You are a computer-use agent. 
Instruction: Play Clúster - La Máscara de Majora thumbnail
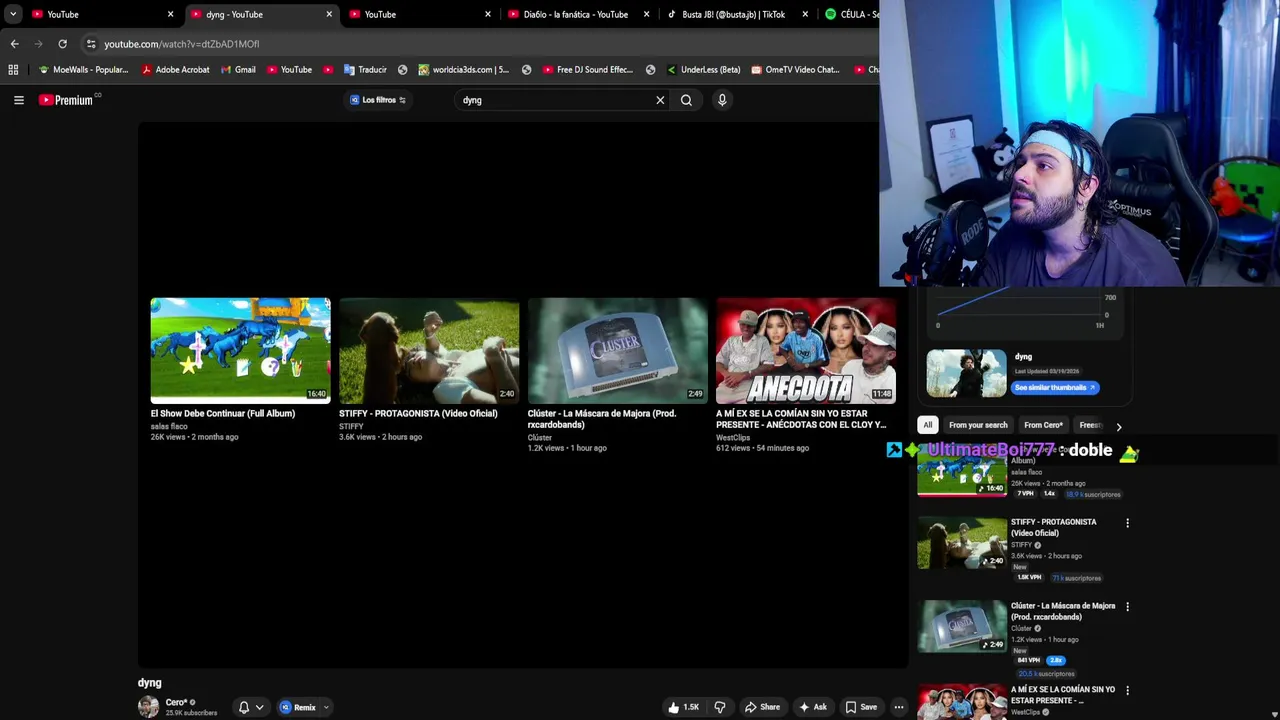(x=617, y=350)
